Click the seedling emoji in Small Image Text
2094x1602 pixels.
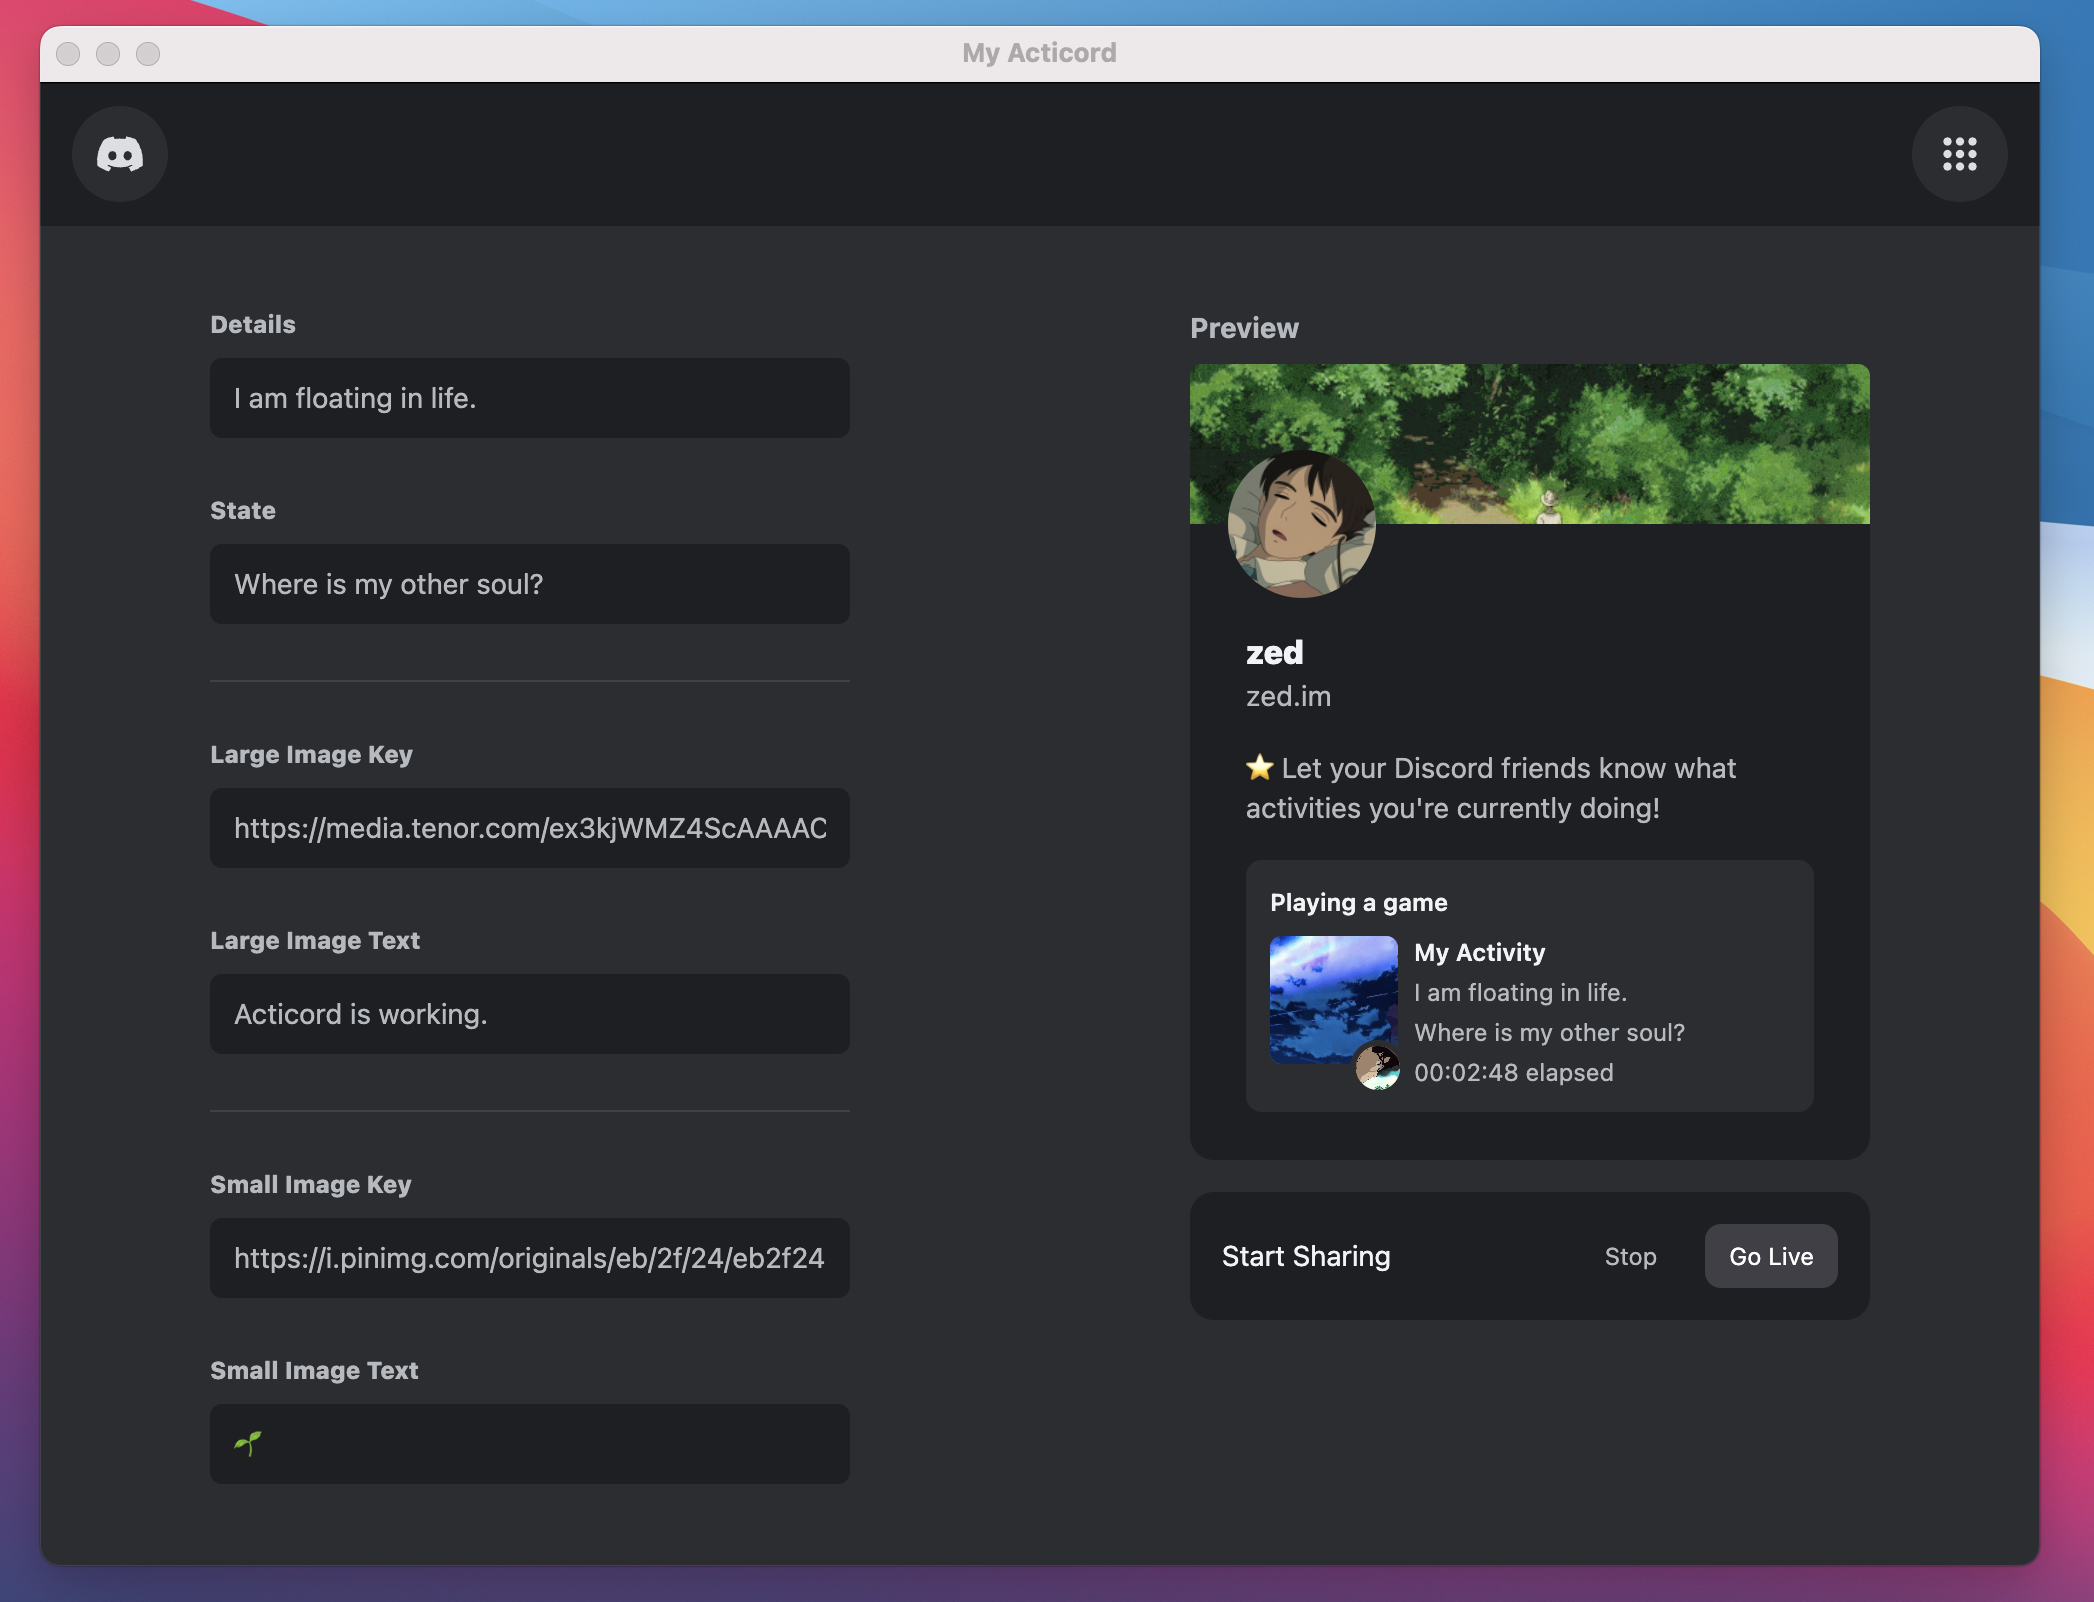point(247,1443)
